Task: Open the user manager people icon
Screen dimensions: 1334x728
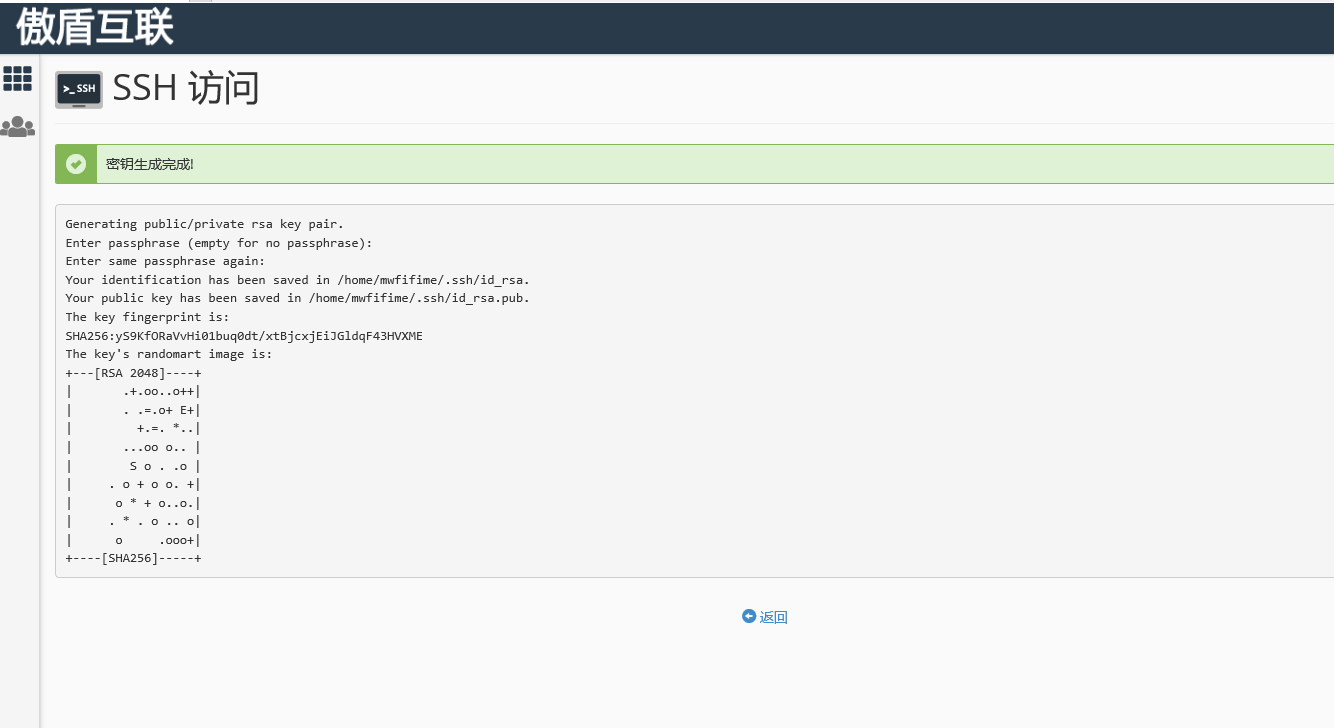Action: click(x=18, y=127)
